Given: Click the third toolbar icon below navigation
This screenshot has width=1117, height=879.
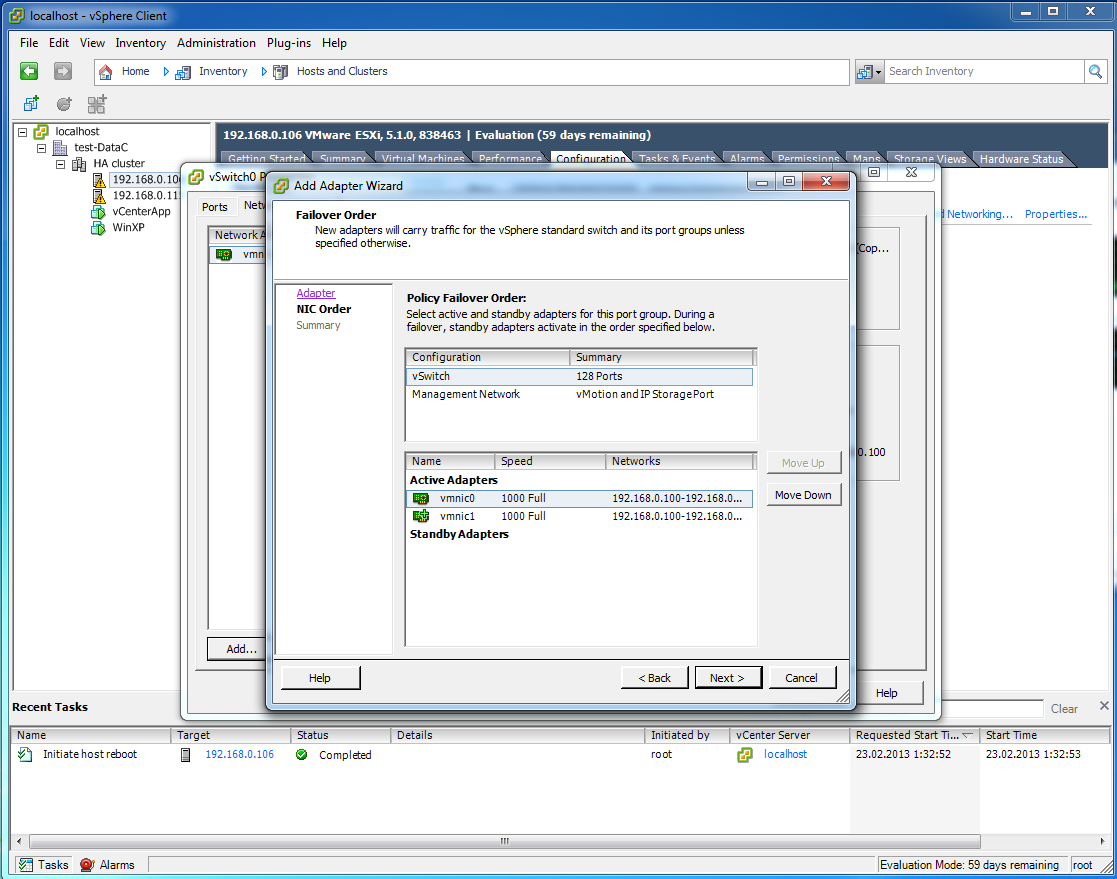Looking at the screenshot, I should 97,104.
